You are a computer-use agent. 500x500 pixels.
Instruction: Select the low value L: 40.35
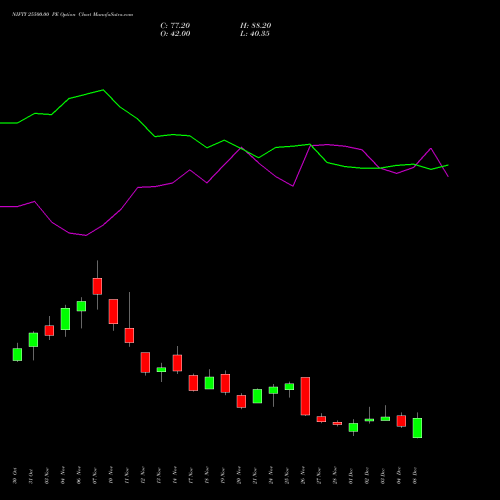(255, 34)
